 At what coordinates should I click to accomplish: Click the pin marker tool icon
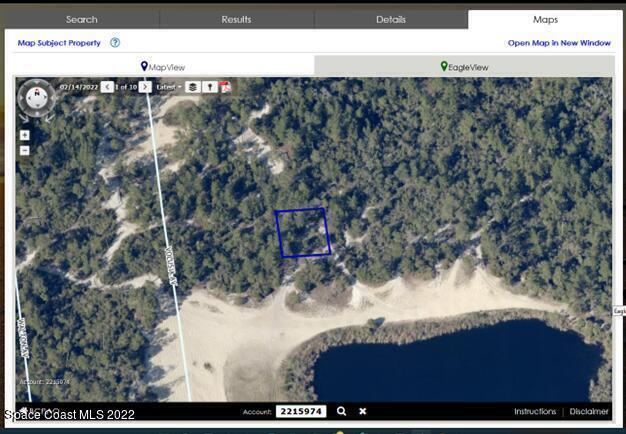click(209, 87)
